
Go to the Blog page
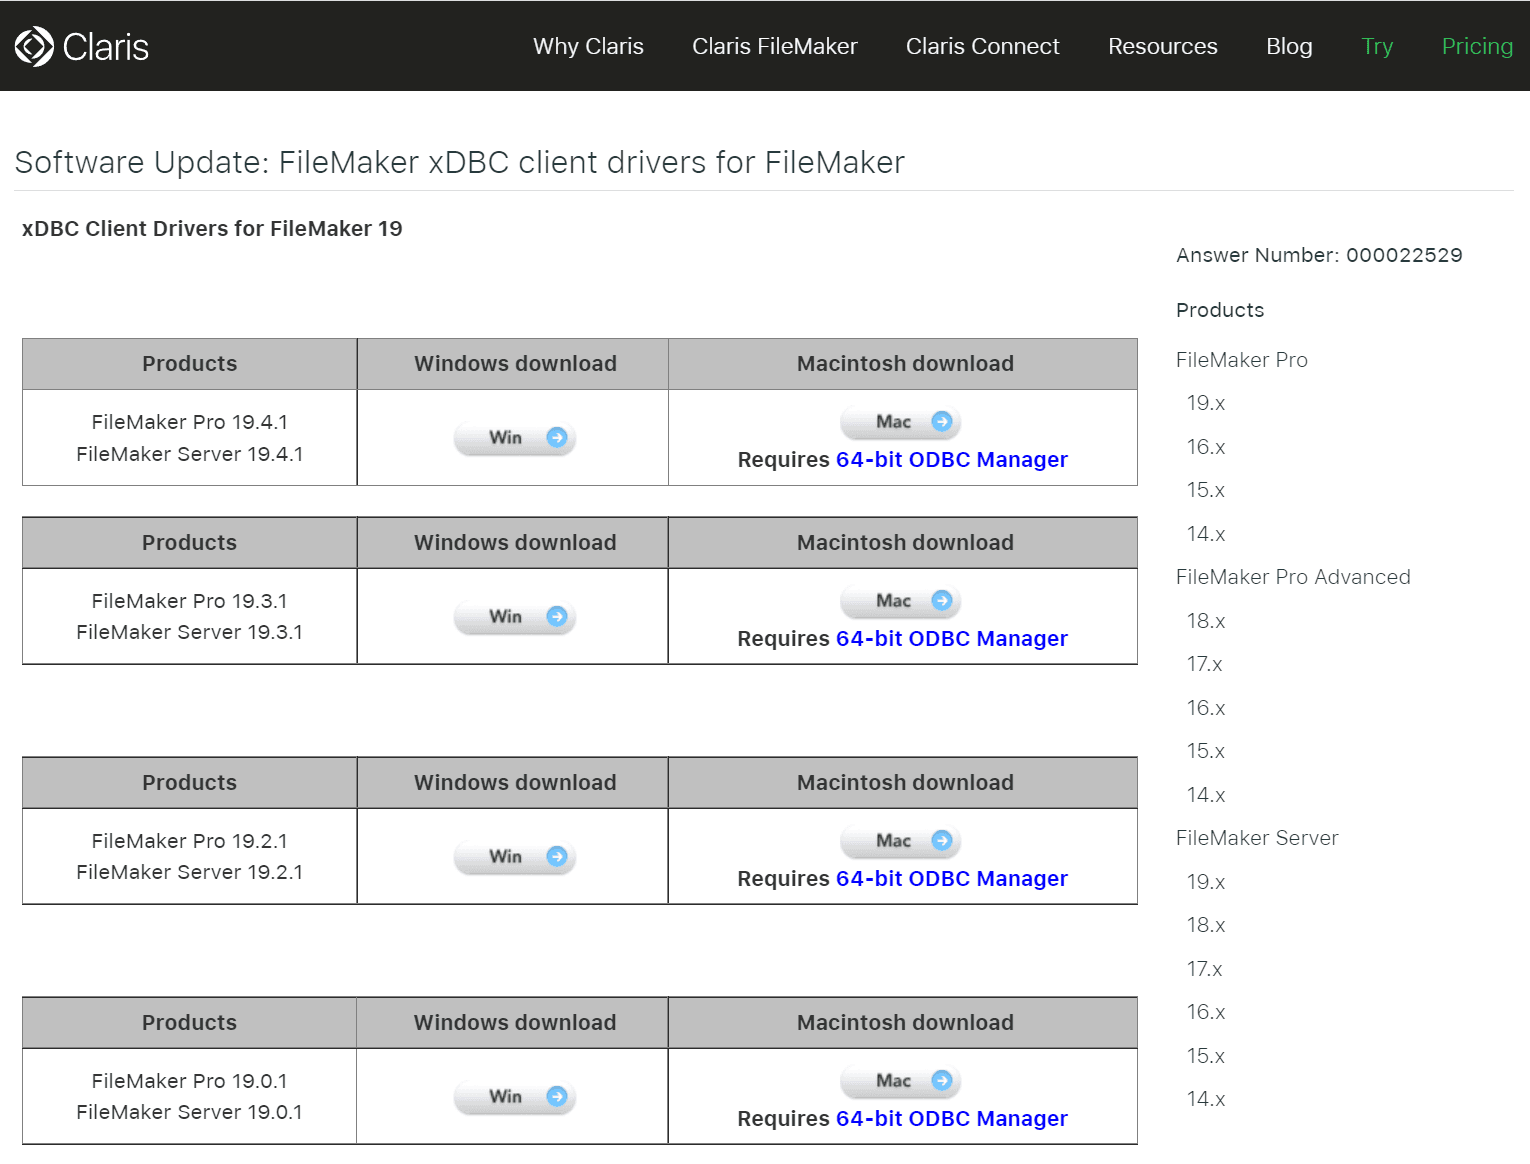pyautogui.click(x=1289, y=46)
